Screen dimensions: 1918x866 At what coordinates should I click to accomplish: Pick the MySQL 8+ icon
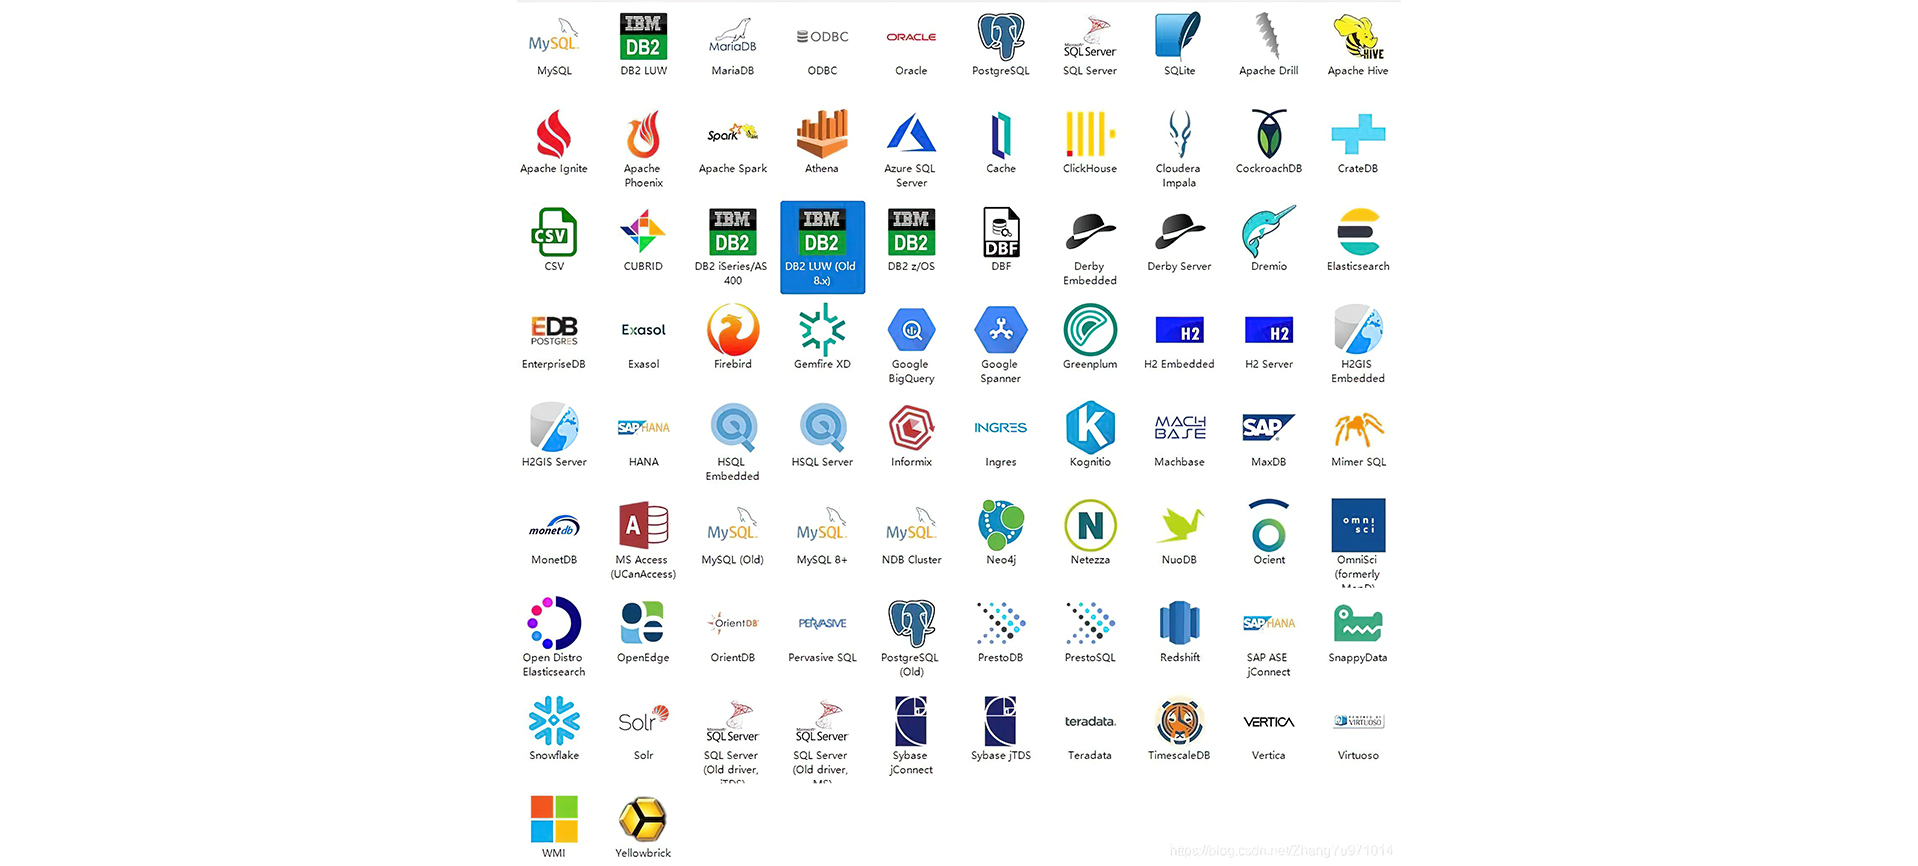coord(822,527)
